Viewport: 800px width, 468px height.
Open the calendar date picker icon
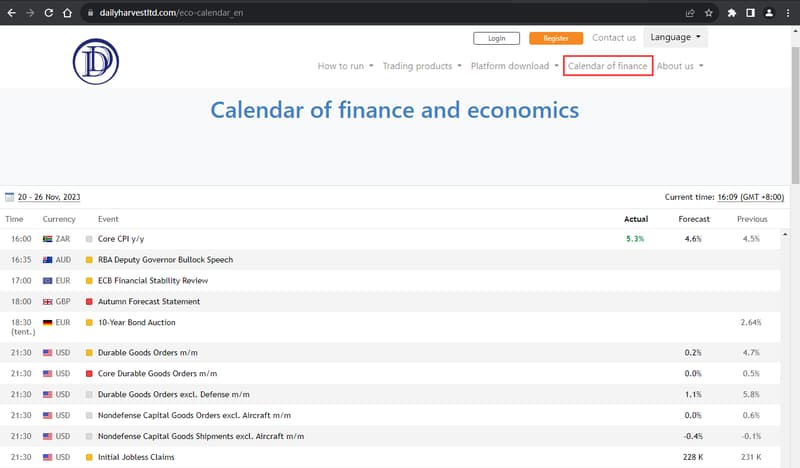coord(9,197)
